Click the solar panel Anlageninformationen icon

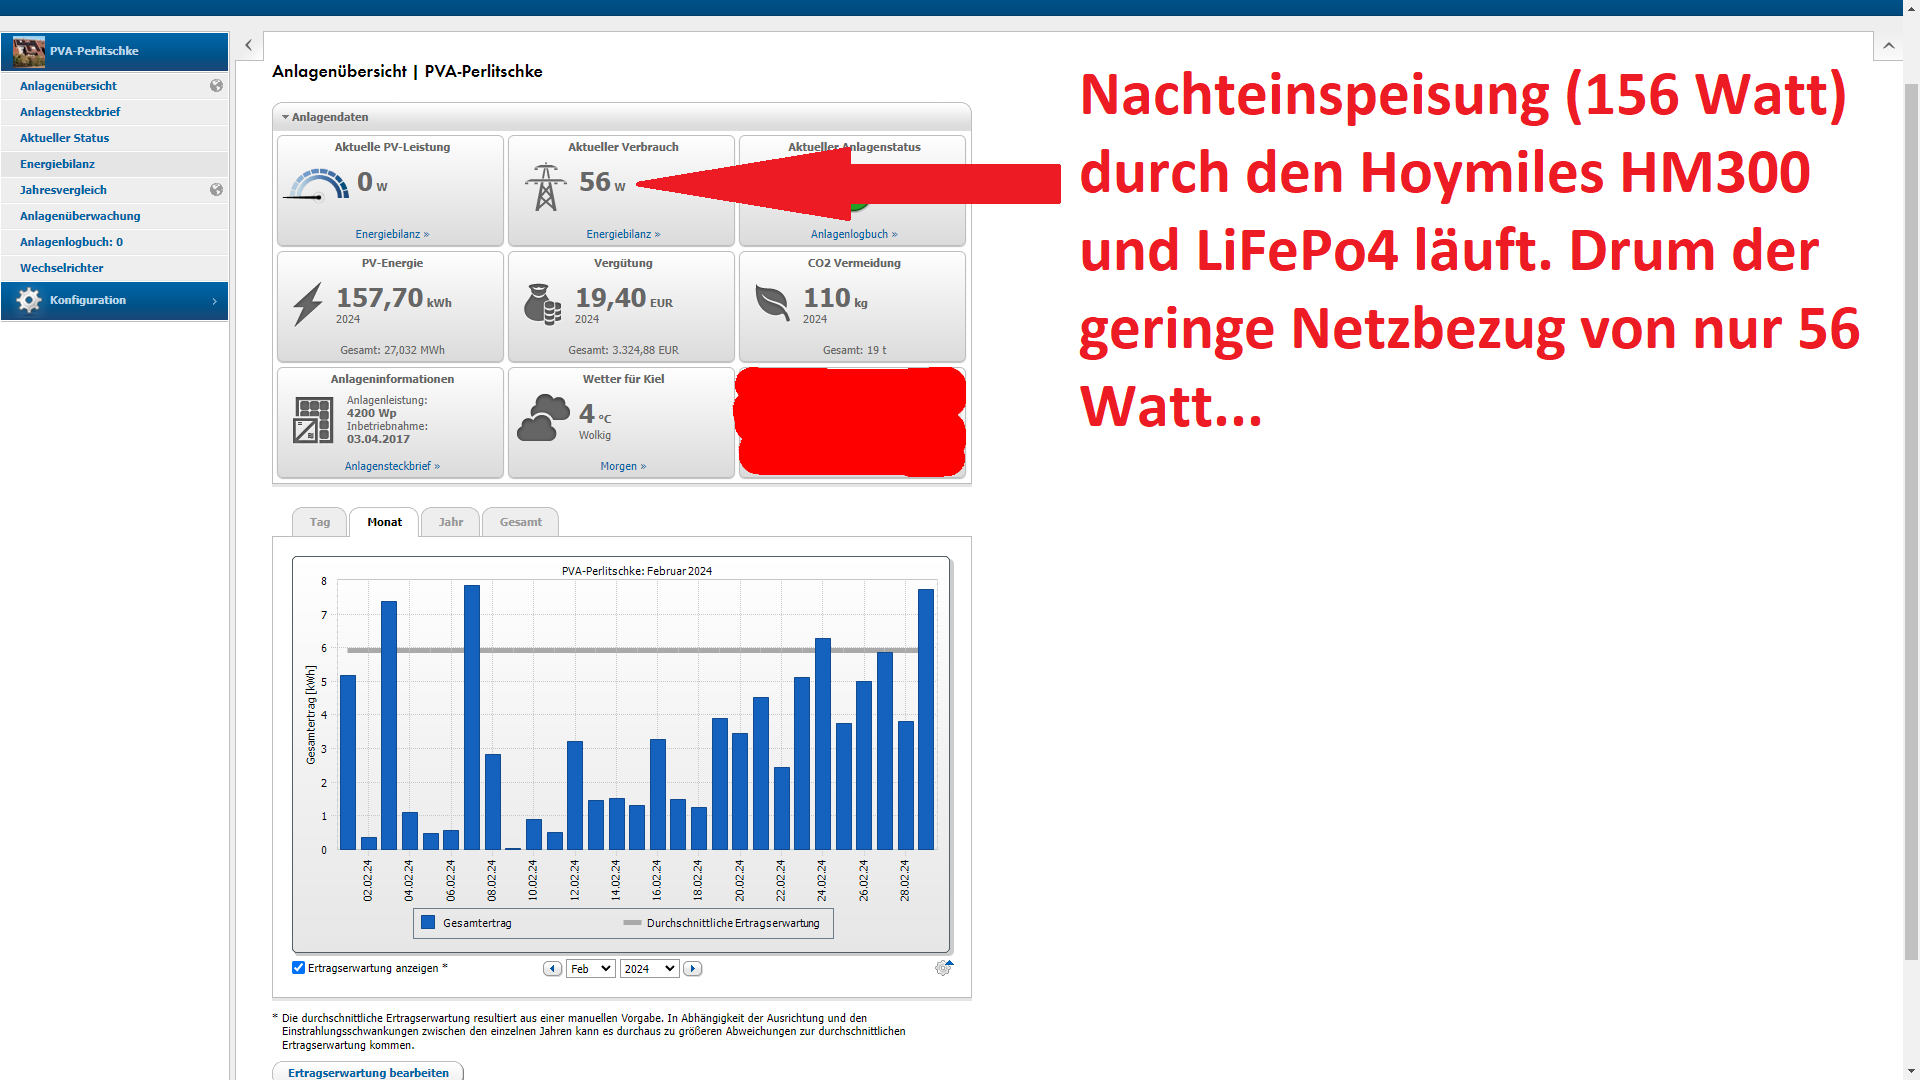[312, 420]
